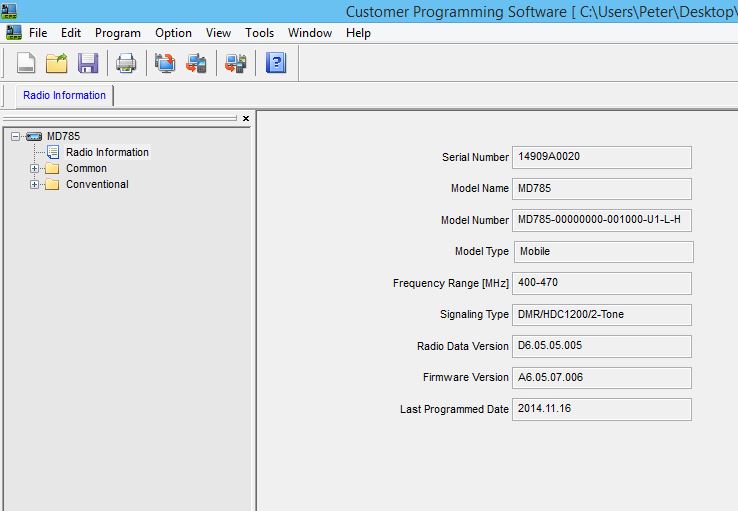Click the CPS application icon in title bar
This screenshot has width=738, height=511.
pyautogui.click(x=8, y=10)
